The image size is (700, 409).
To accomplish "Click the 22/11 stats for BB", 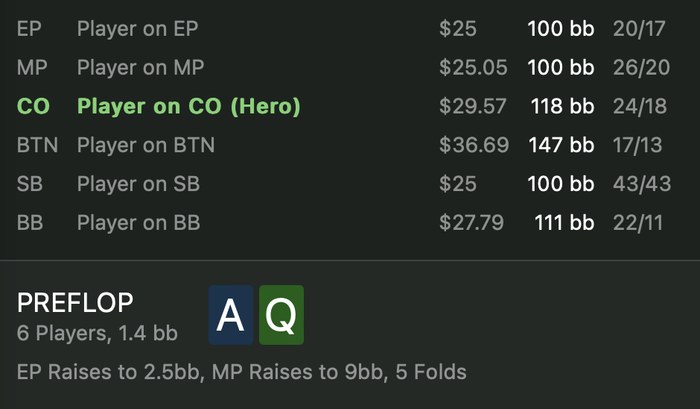I will tap(637, 222).
